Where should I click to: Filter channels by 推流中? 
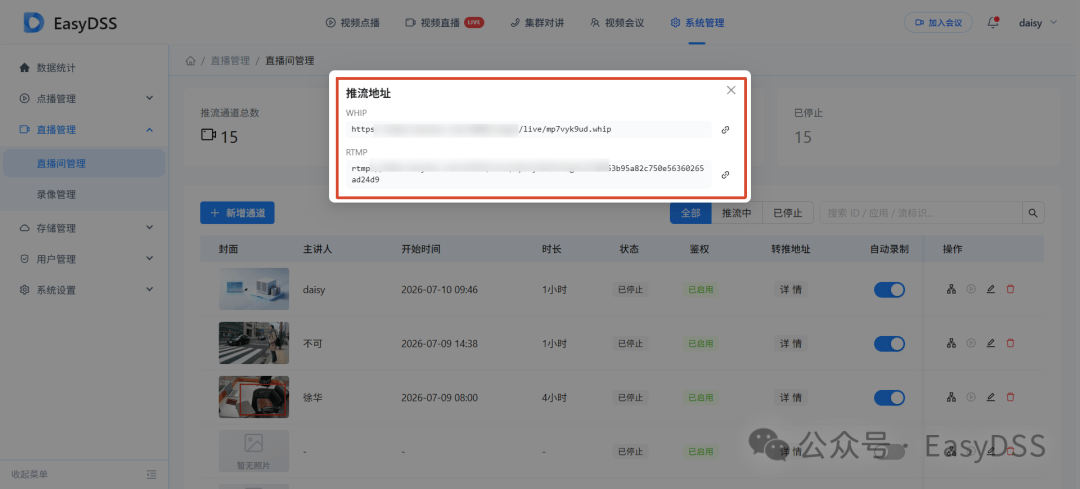pos(737,213)
